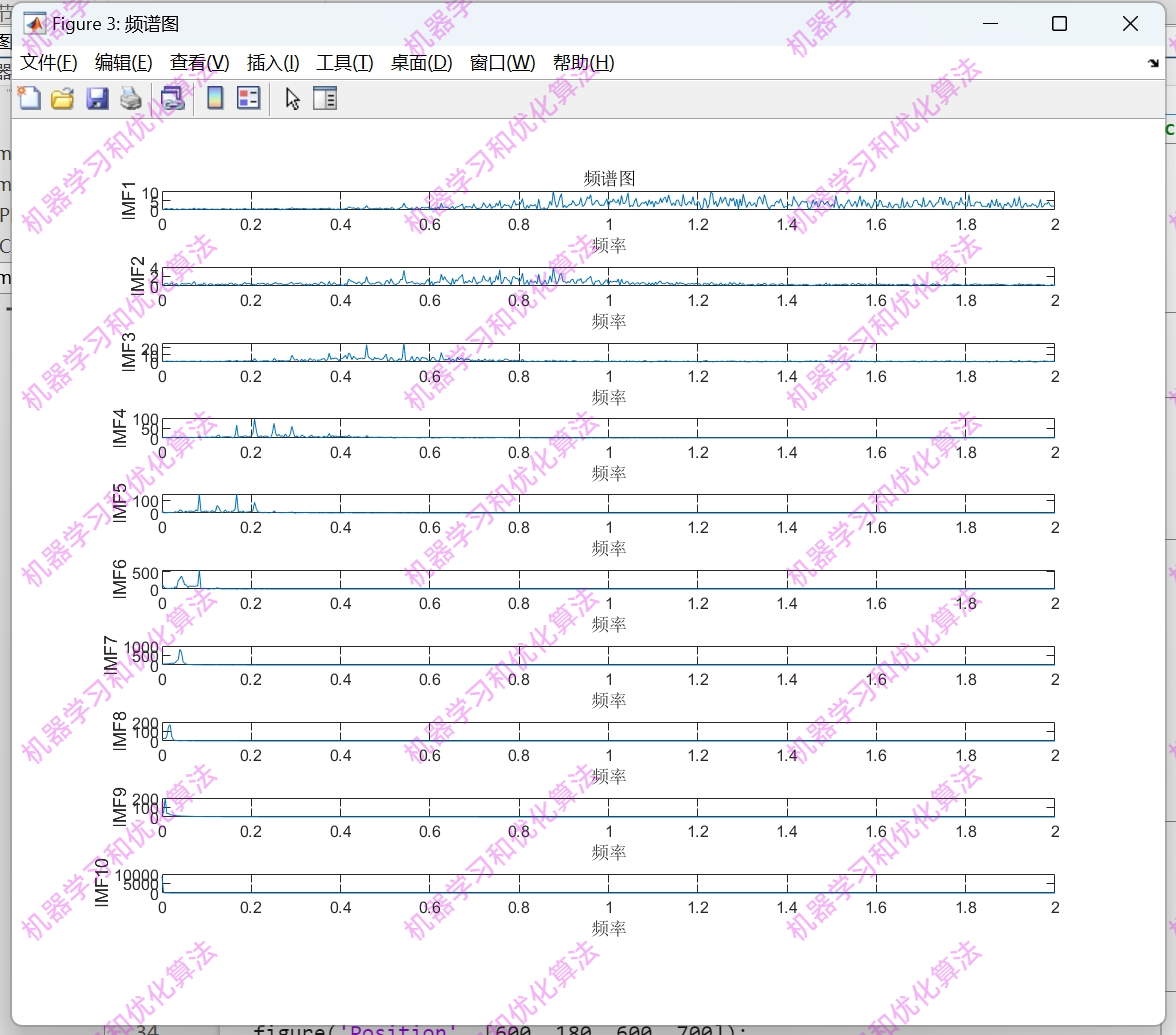Viewport: 1176px width, 1035px height.
Task: Activate the Edit Plot arrow tool
Action: pyautogui.click(x=292, y=98)
